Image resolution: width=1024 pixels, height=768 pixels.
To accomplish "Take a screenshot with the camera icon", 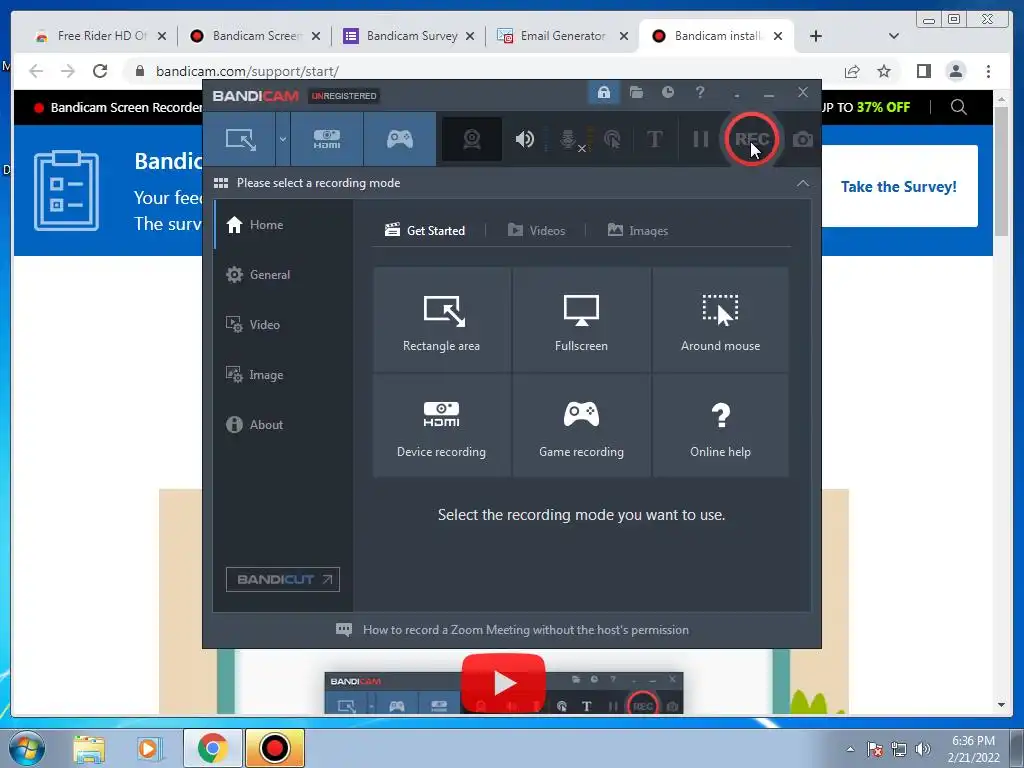I will [x=803, y=139].
